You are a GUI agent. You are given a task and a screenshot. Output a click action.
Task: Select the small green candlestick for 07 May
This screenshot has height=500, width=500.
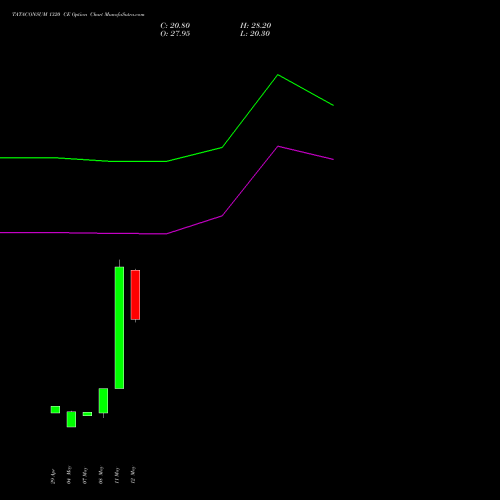[x=87, y=414]
